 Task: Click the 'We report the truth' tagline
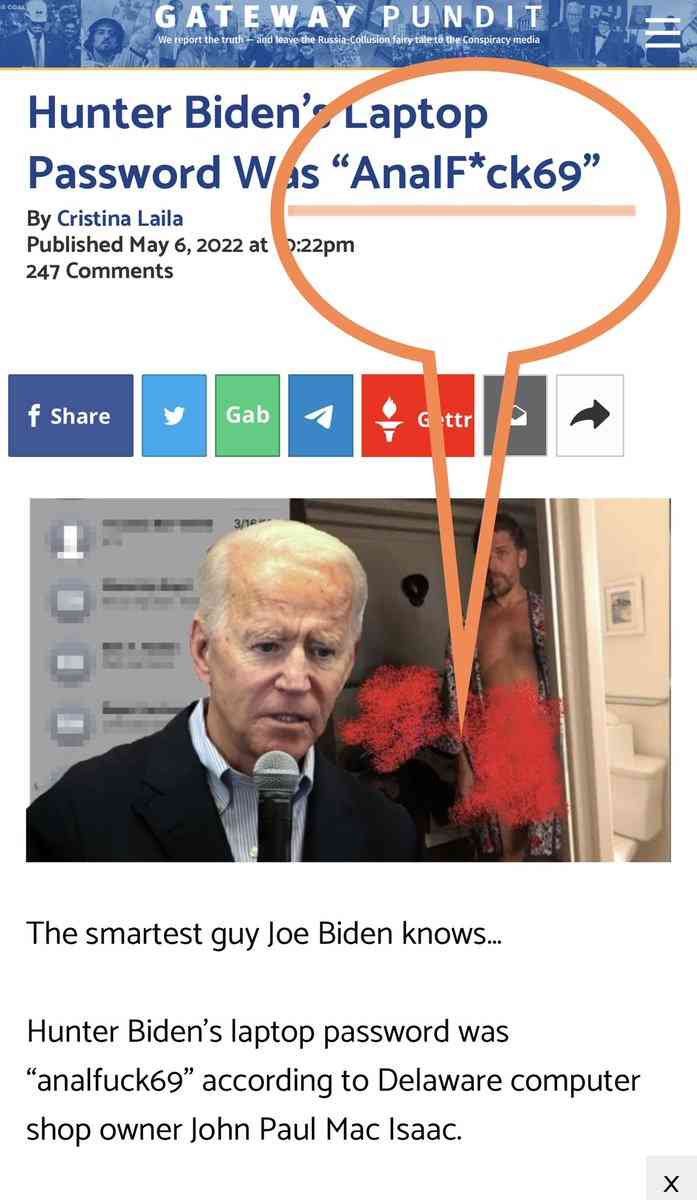pos(349,40)
